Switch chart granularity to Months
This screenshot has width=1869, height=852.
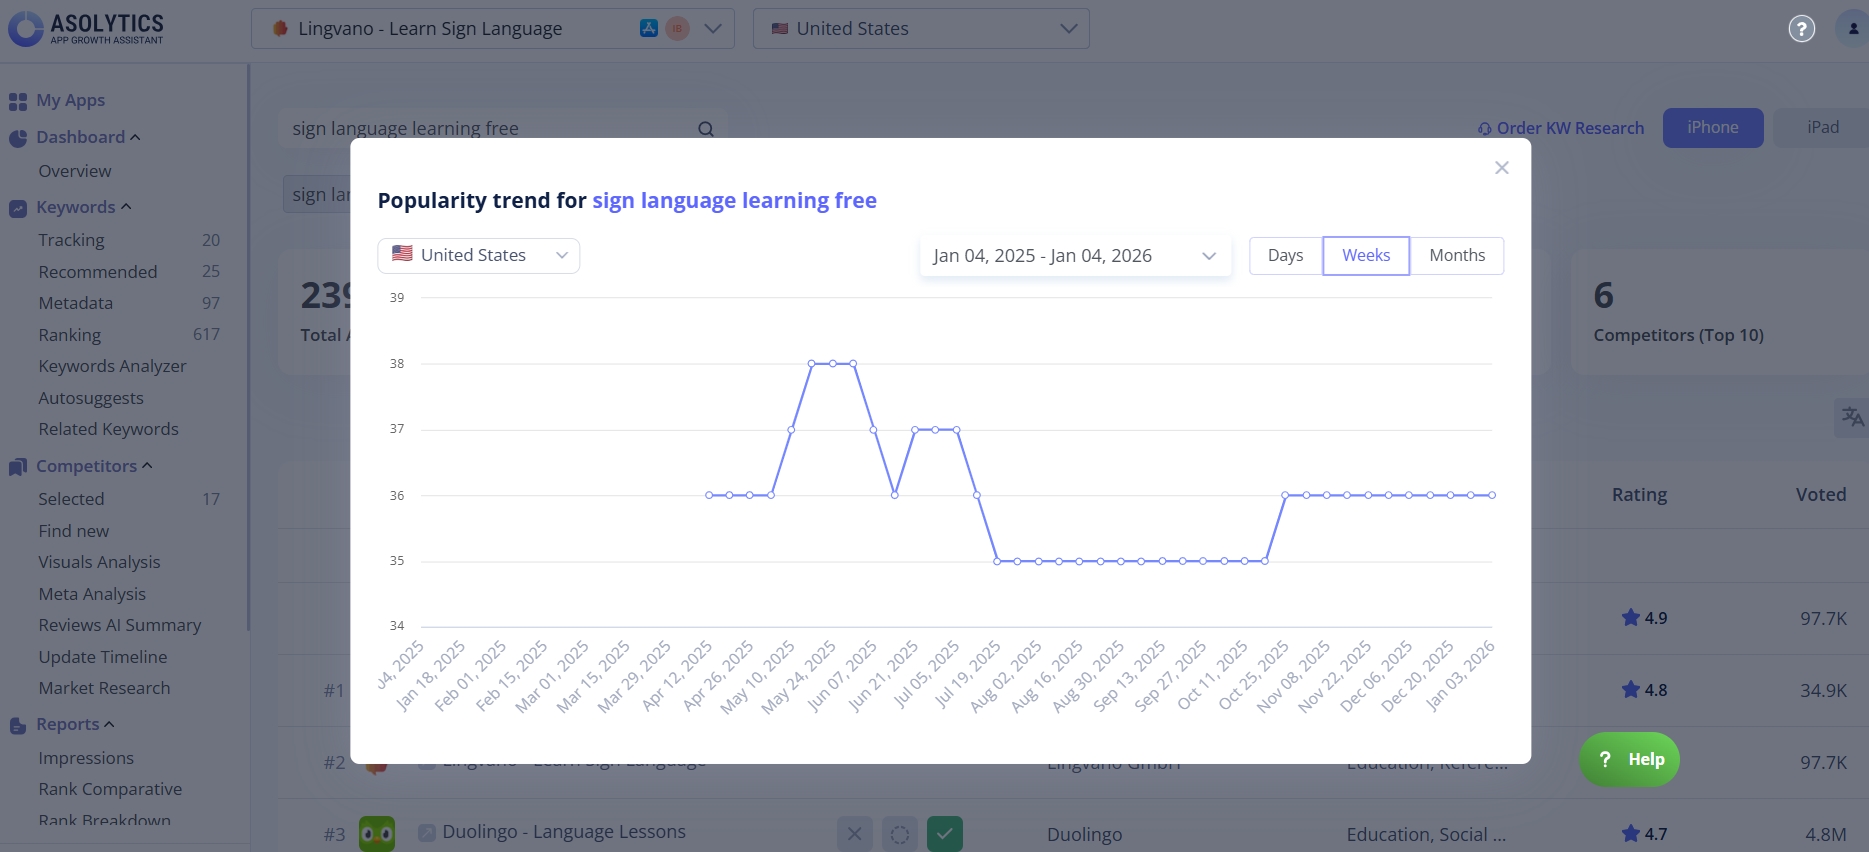[x=1456, y=256]
